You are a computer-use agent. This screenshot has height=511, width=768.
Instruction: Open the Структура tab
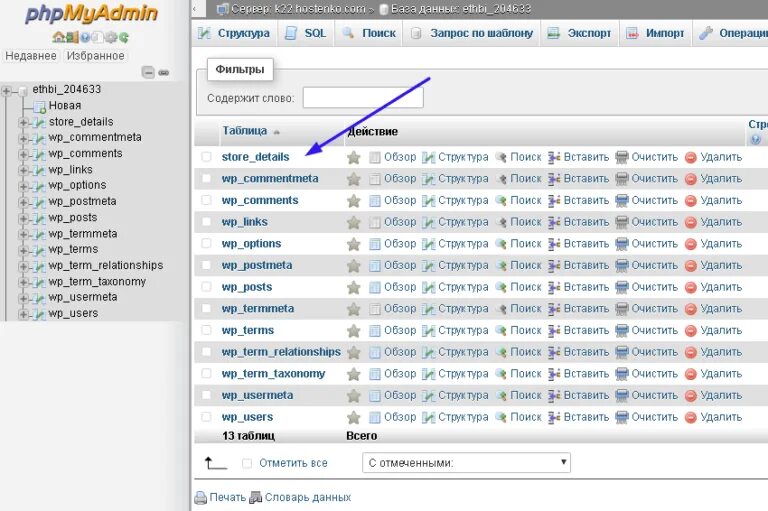coord(234,33)
